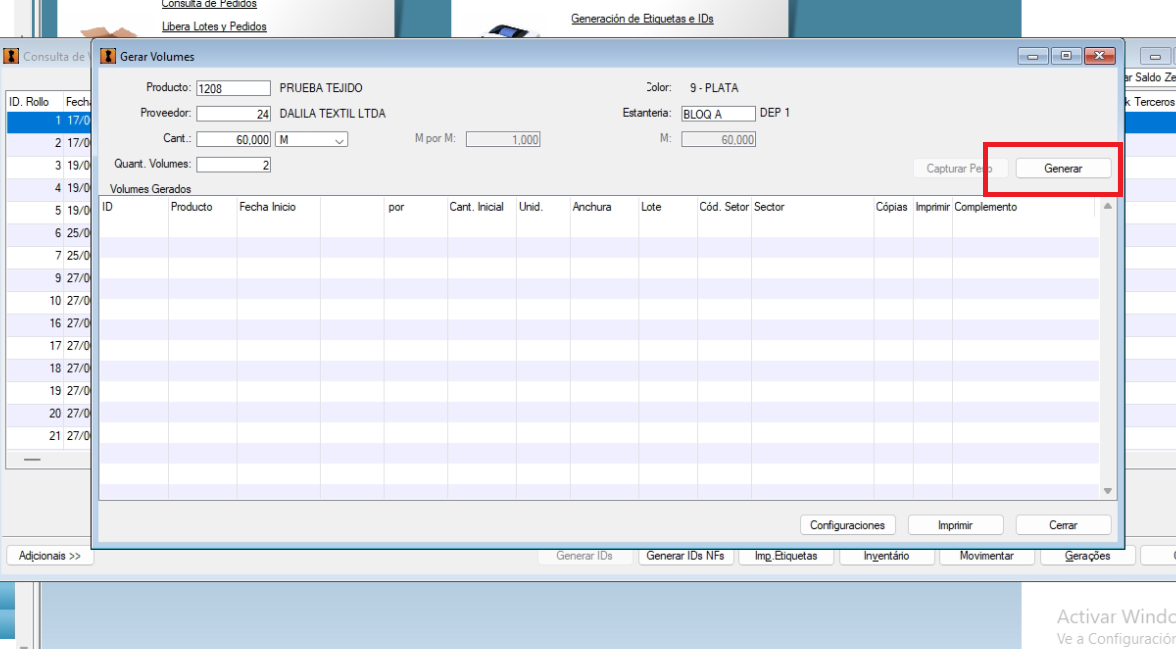The height and width of the screenshot is (649, 1176).
Task: Open the Generación de Etiquetas e IDs link
Action: pyautogui.click(x=642, y=19)
